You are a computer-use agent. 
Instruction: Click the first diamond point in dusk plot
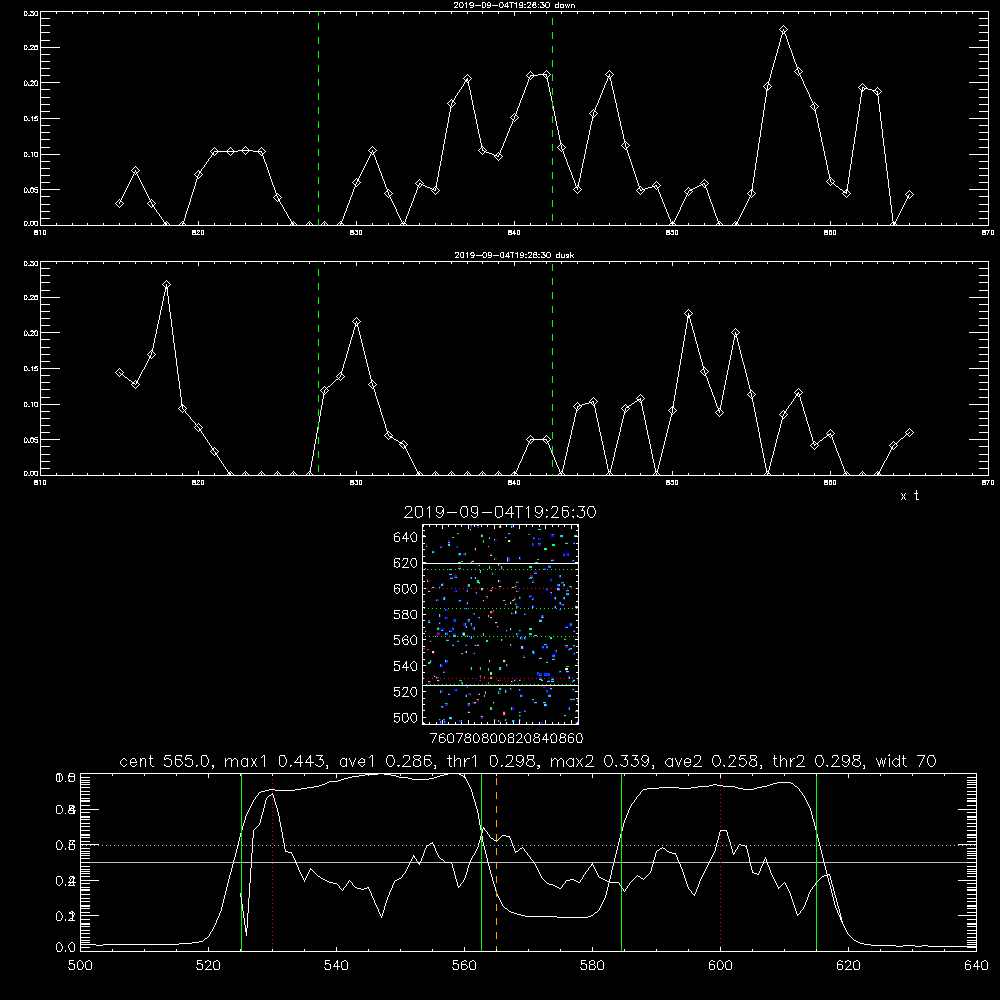119,372
